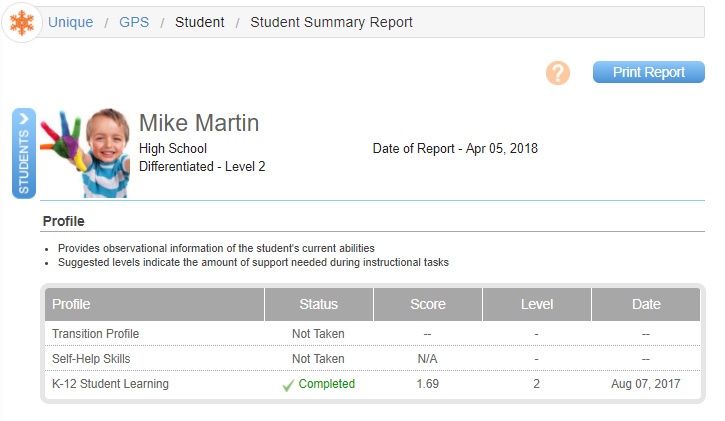
Task: Open help with the orange question mark
Action: [558, 73]
